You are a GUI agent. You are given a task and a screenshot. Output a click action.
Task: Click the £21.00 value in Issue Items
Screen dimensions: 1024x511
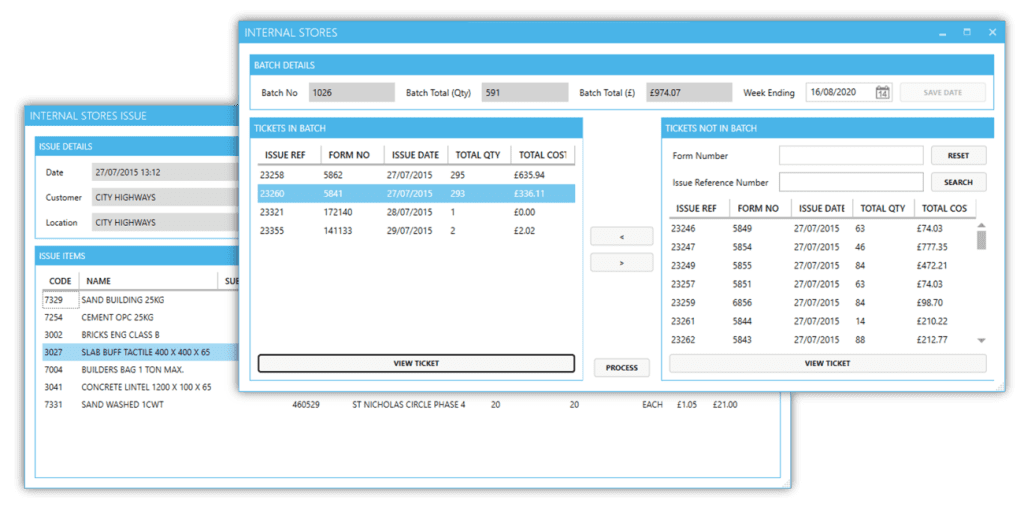point(725,404)
